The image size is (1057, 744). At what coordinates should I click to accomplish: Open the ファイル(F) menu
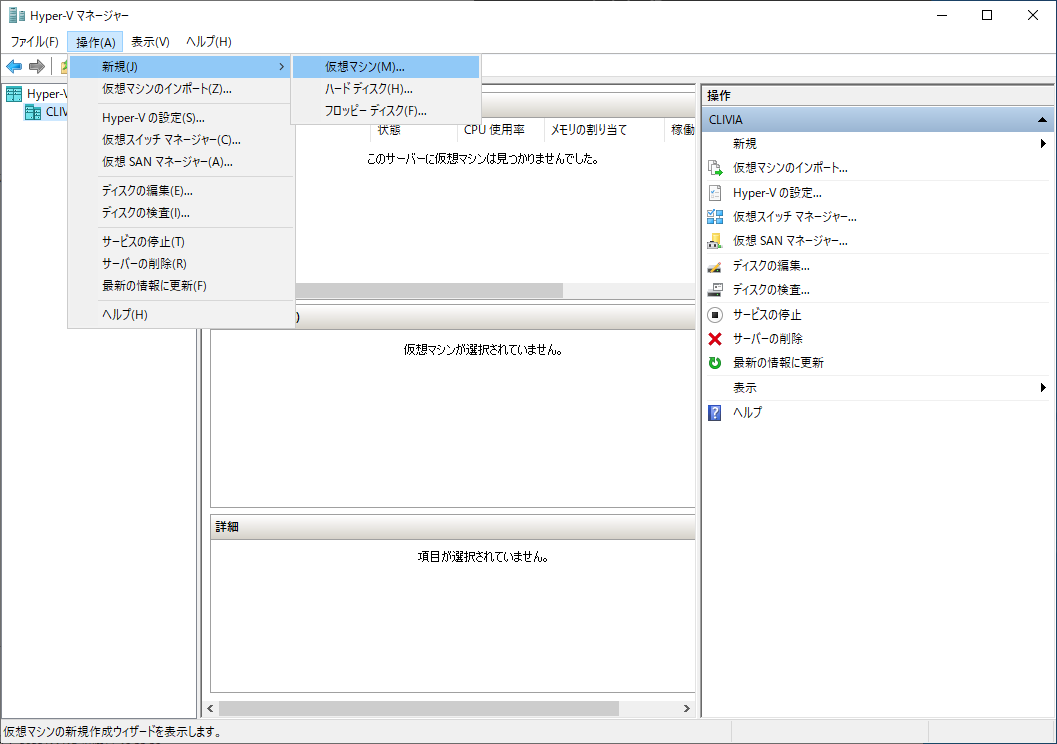pyautogui.click(x=34, y=42)
